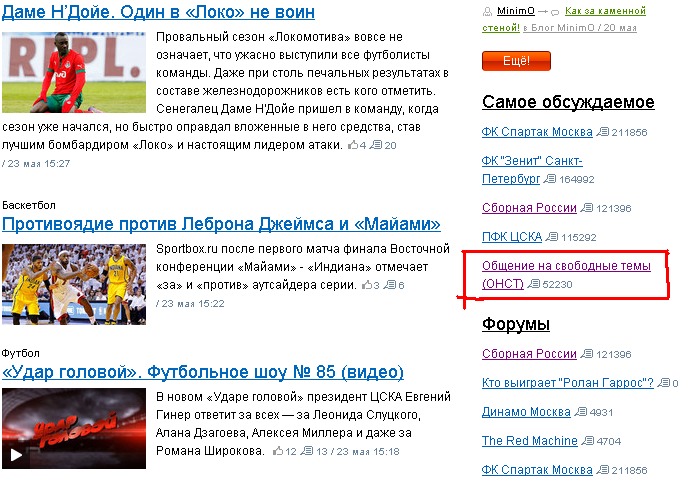Open 'ФК "Зенит" Санкт-Петербург' discussion link
The width and height of the screenshot is (695, 482).
(x=532, y=170)
